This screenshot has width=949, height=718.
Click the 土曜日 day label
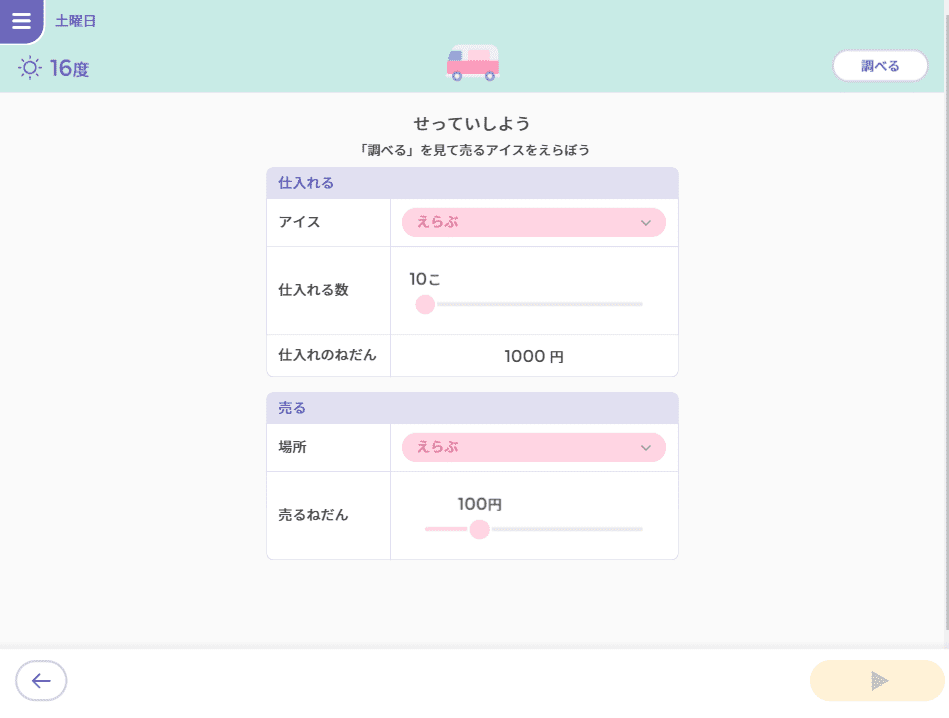tap(76, 21)
